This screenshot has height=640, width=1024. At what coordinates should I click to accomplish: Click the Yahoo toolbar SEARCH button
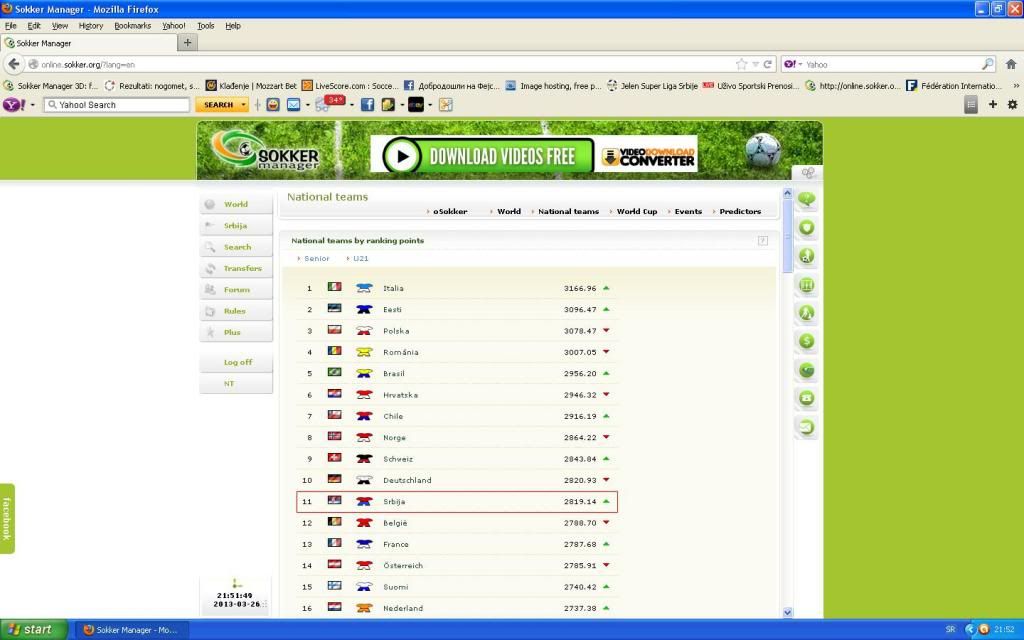217,104
